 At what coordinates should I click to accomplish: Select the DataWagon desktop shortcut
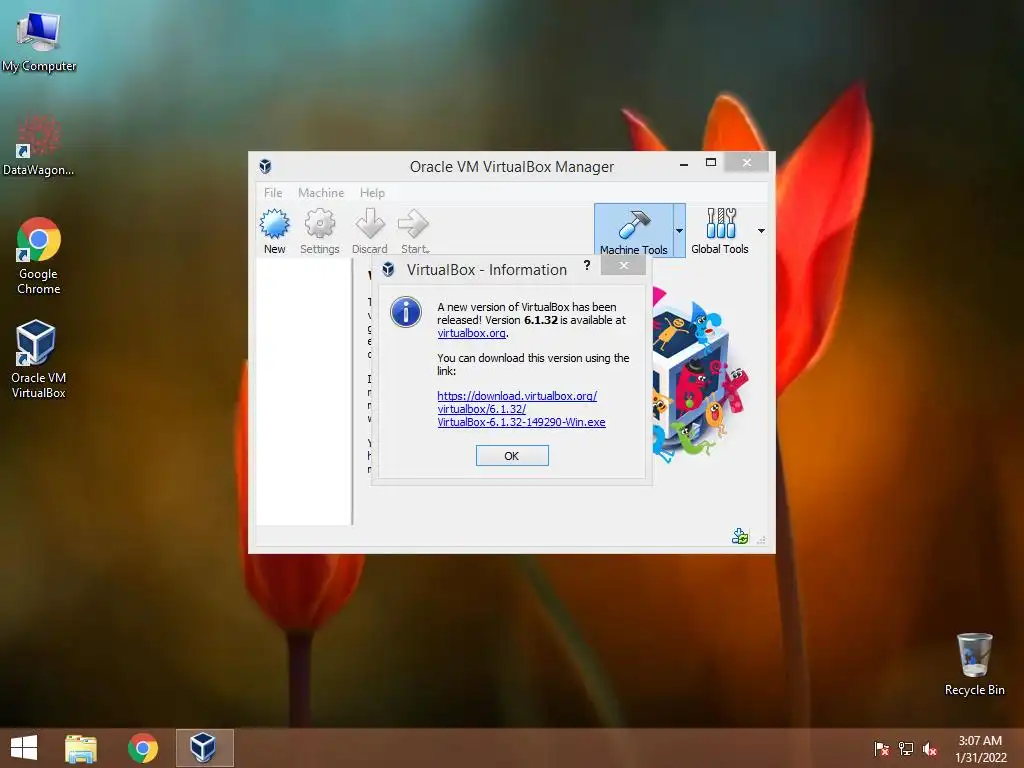pos(39,145)
